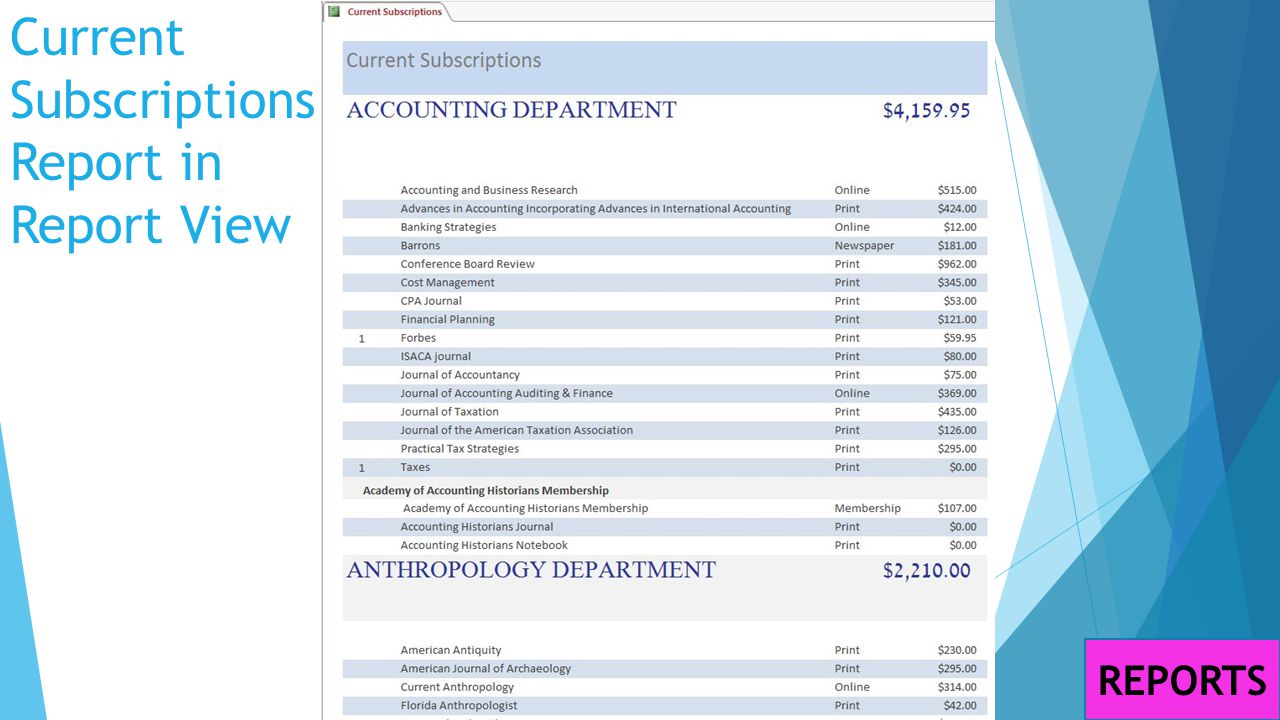This screenshot has width=1280, height=720.
Task: Select the non-bold Academy of Accounting Historians Membership row
Action: coord(525,508)
